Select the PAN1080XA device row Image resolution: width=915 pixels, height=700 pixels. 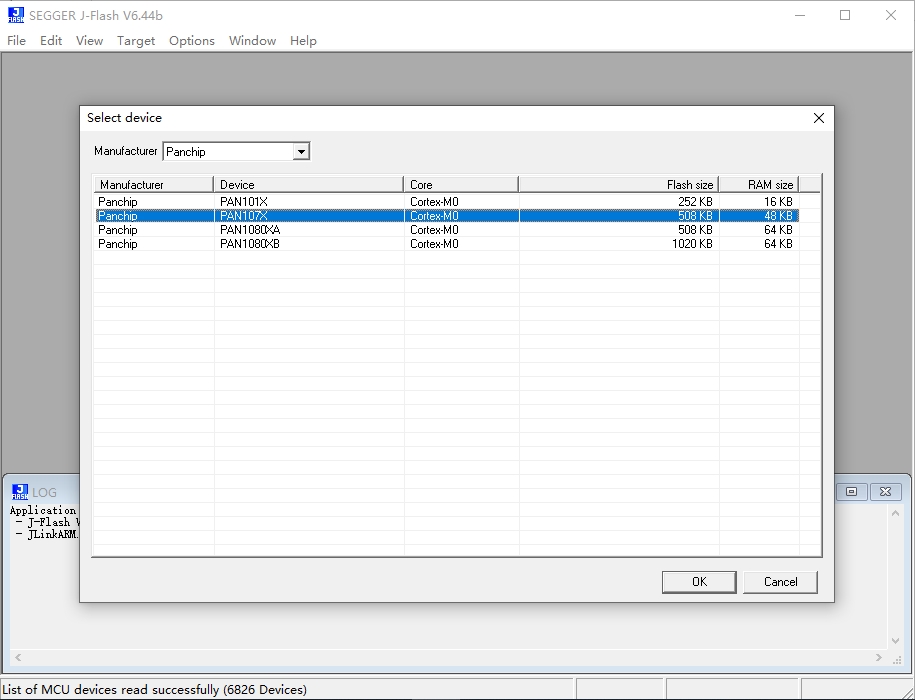click(447, 230)
